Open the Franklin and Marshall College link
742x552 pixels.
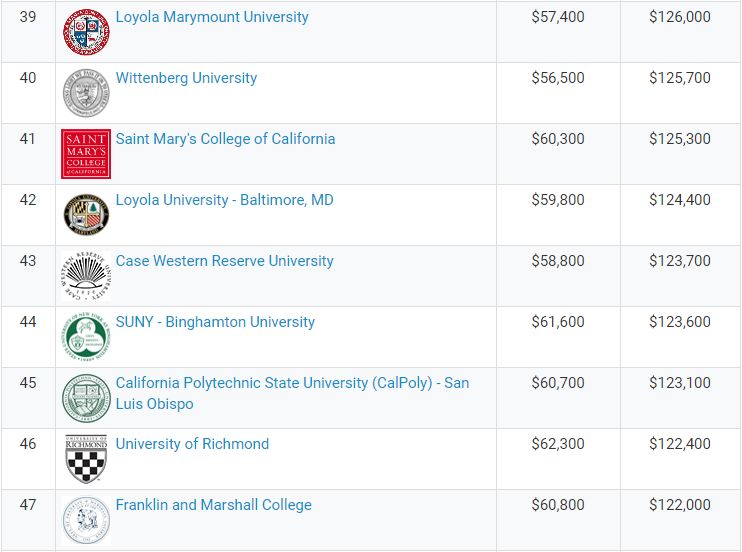point(214,505)
